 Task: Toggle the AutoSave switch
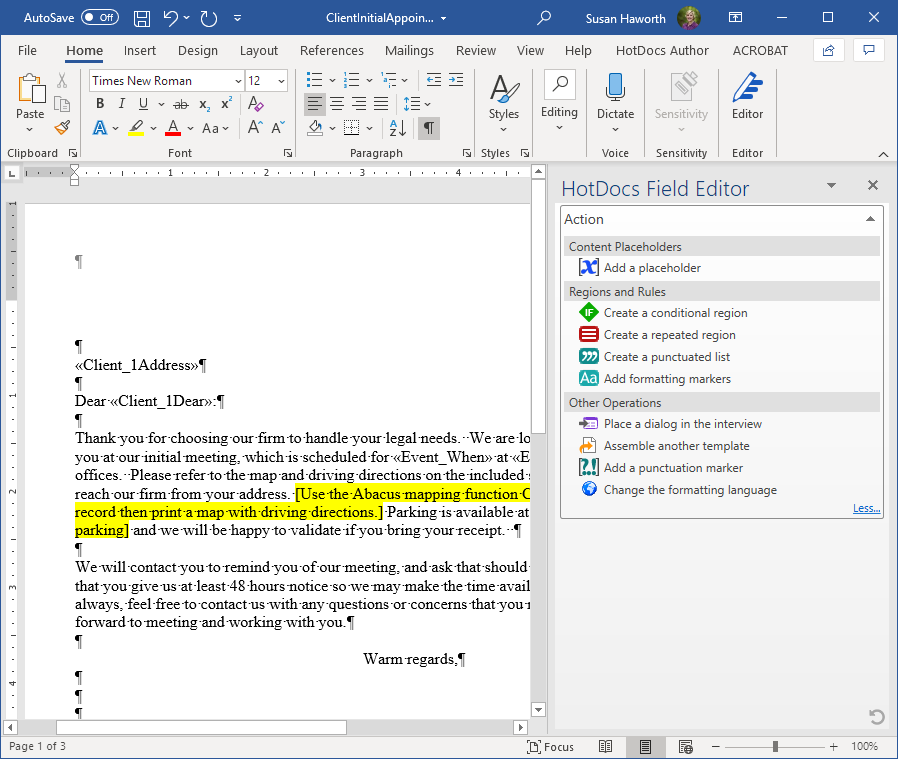(x=100, y=17)
